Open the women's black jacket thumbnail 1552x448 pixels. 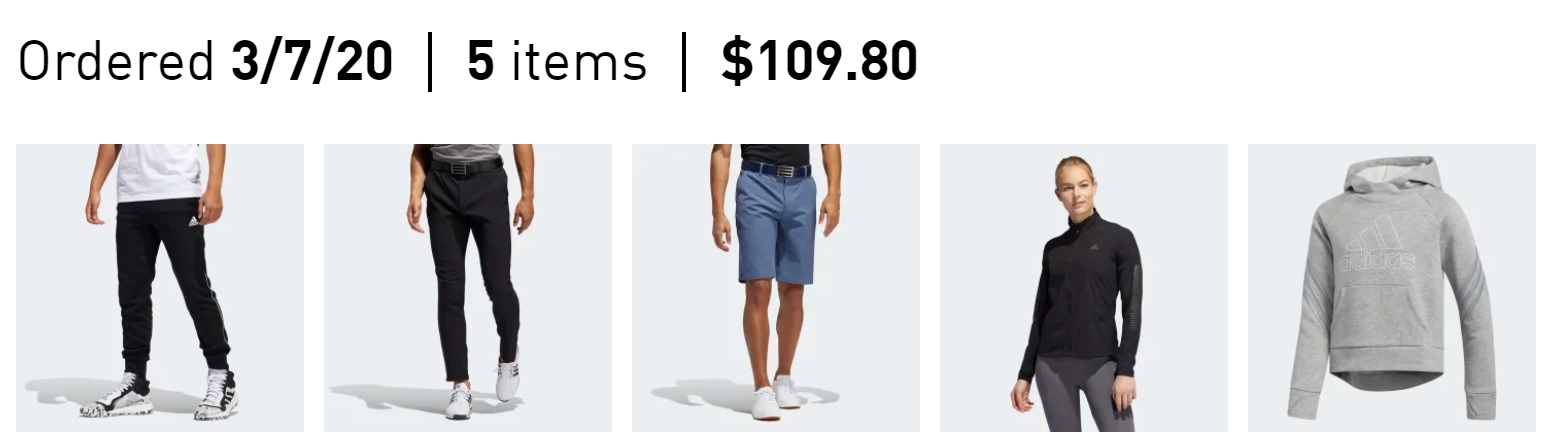[x=1084, y=288]
